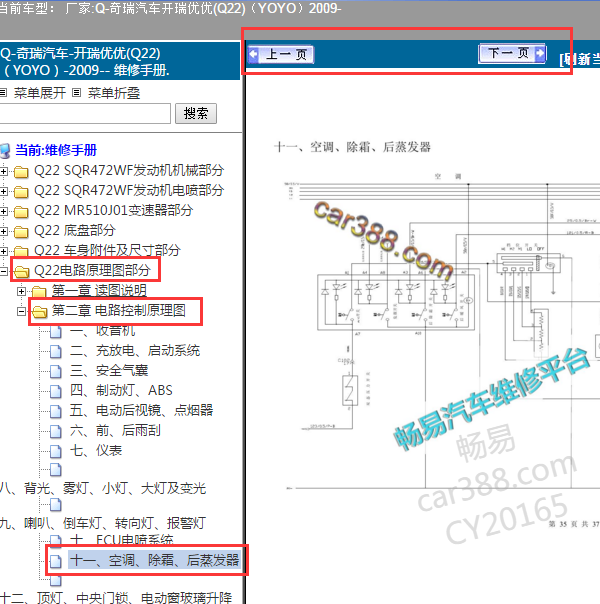The width and height of the screenshot is (600, 604).
Task: Click folder icon of Q22 底盘部分
Action: (21, 232)
